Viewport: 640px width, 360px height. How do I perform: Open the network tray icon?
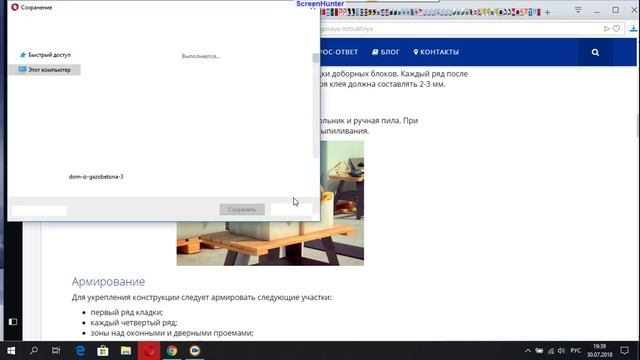point(551,351)
